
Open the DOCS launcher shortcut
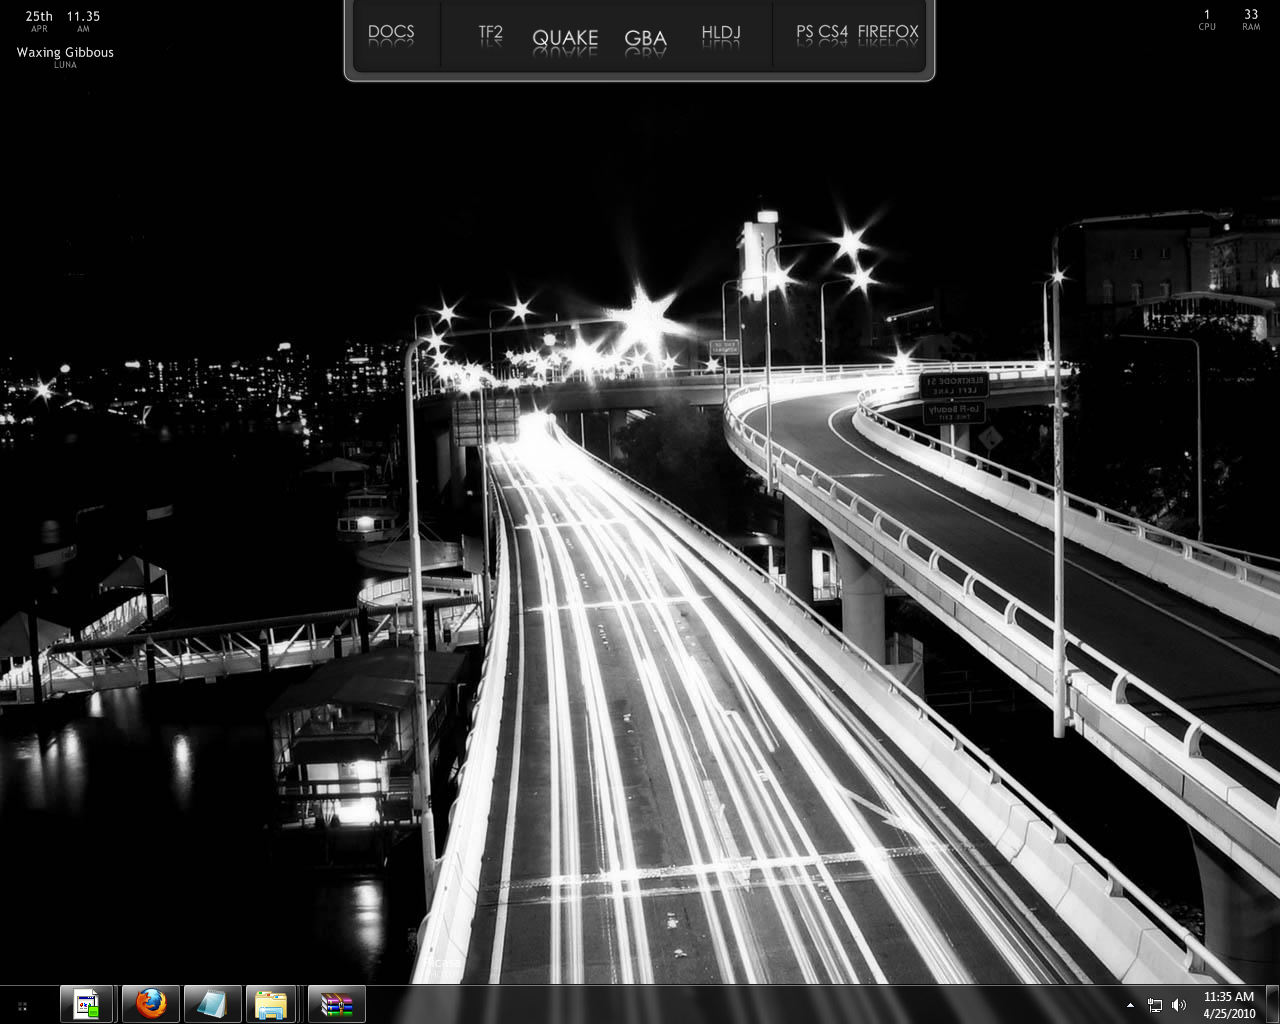pos(391,32)
